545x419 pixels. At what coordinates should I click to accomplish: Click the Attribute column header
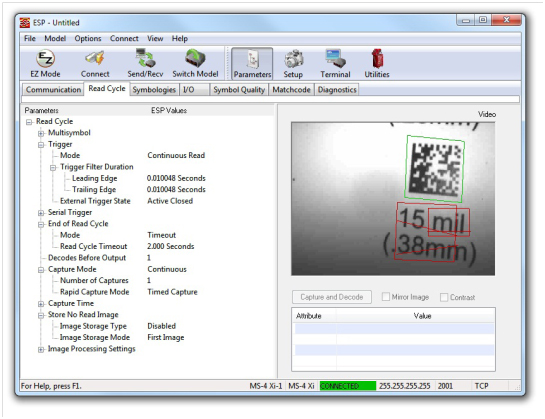click(x=309, y=316)
